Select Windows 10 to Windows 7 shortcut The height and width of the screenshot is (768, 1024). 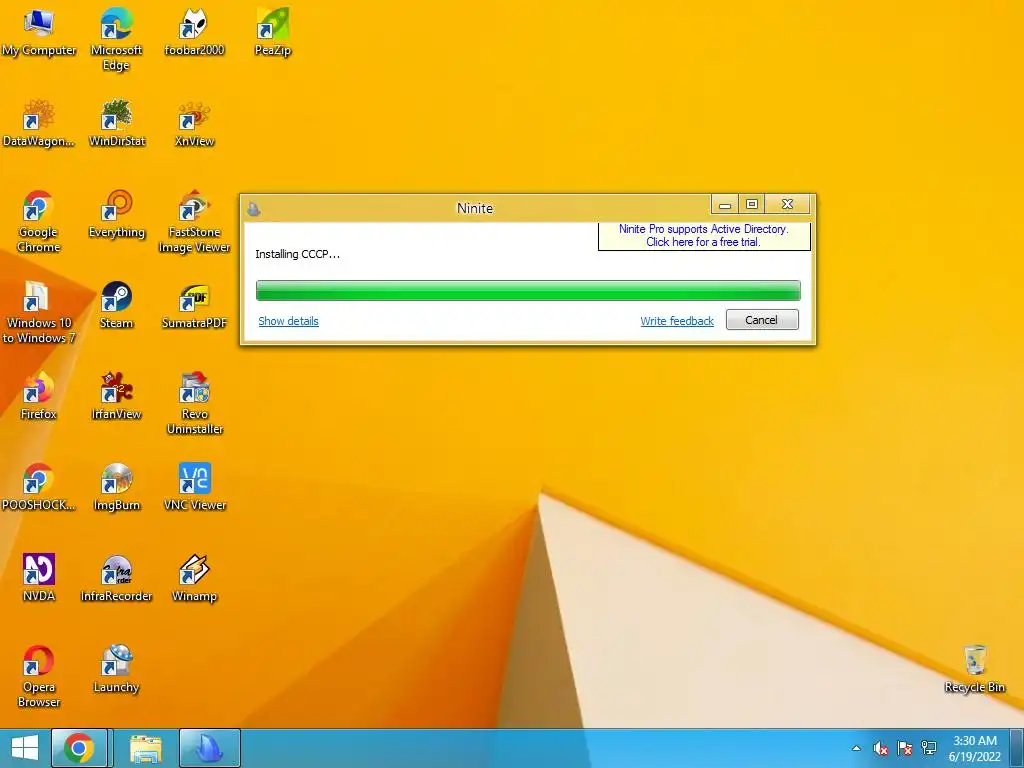click(39, 312)
